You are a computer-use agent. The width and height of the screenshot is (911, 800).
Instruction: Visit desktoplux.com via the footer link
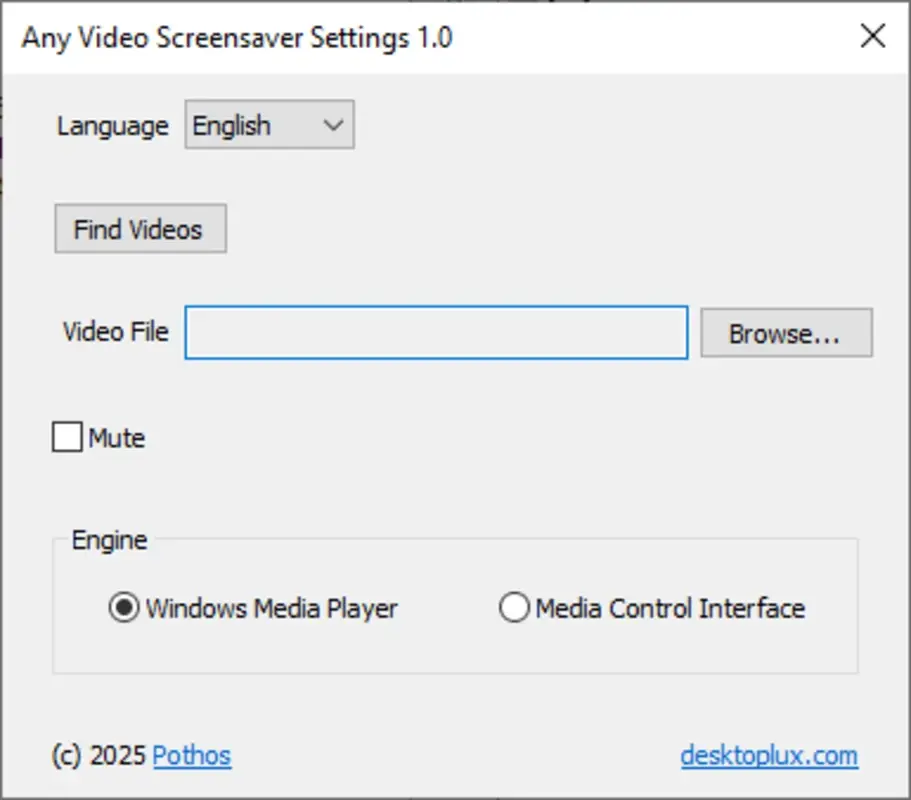768,755
